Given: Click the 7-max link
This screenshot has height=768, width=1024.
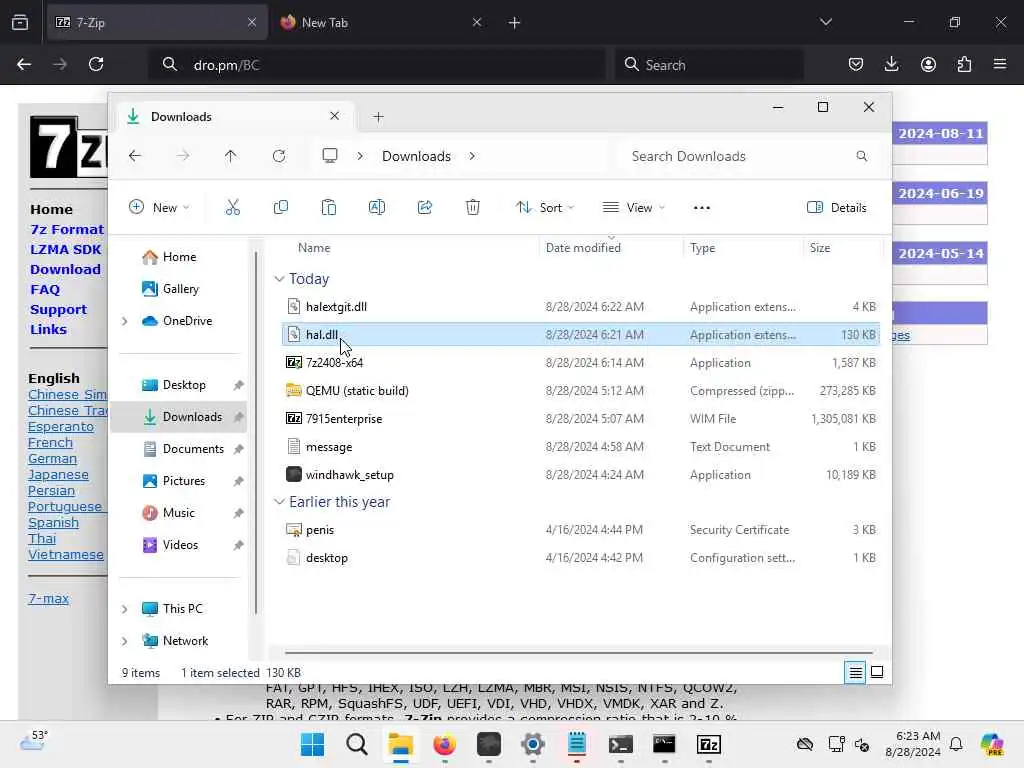Looking at the screenshot, I should (48, 598).
